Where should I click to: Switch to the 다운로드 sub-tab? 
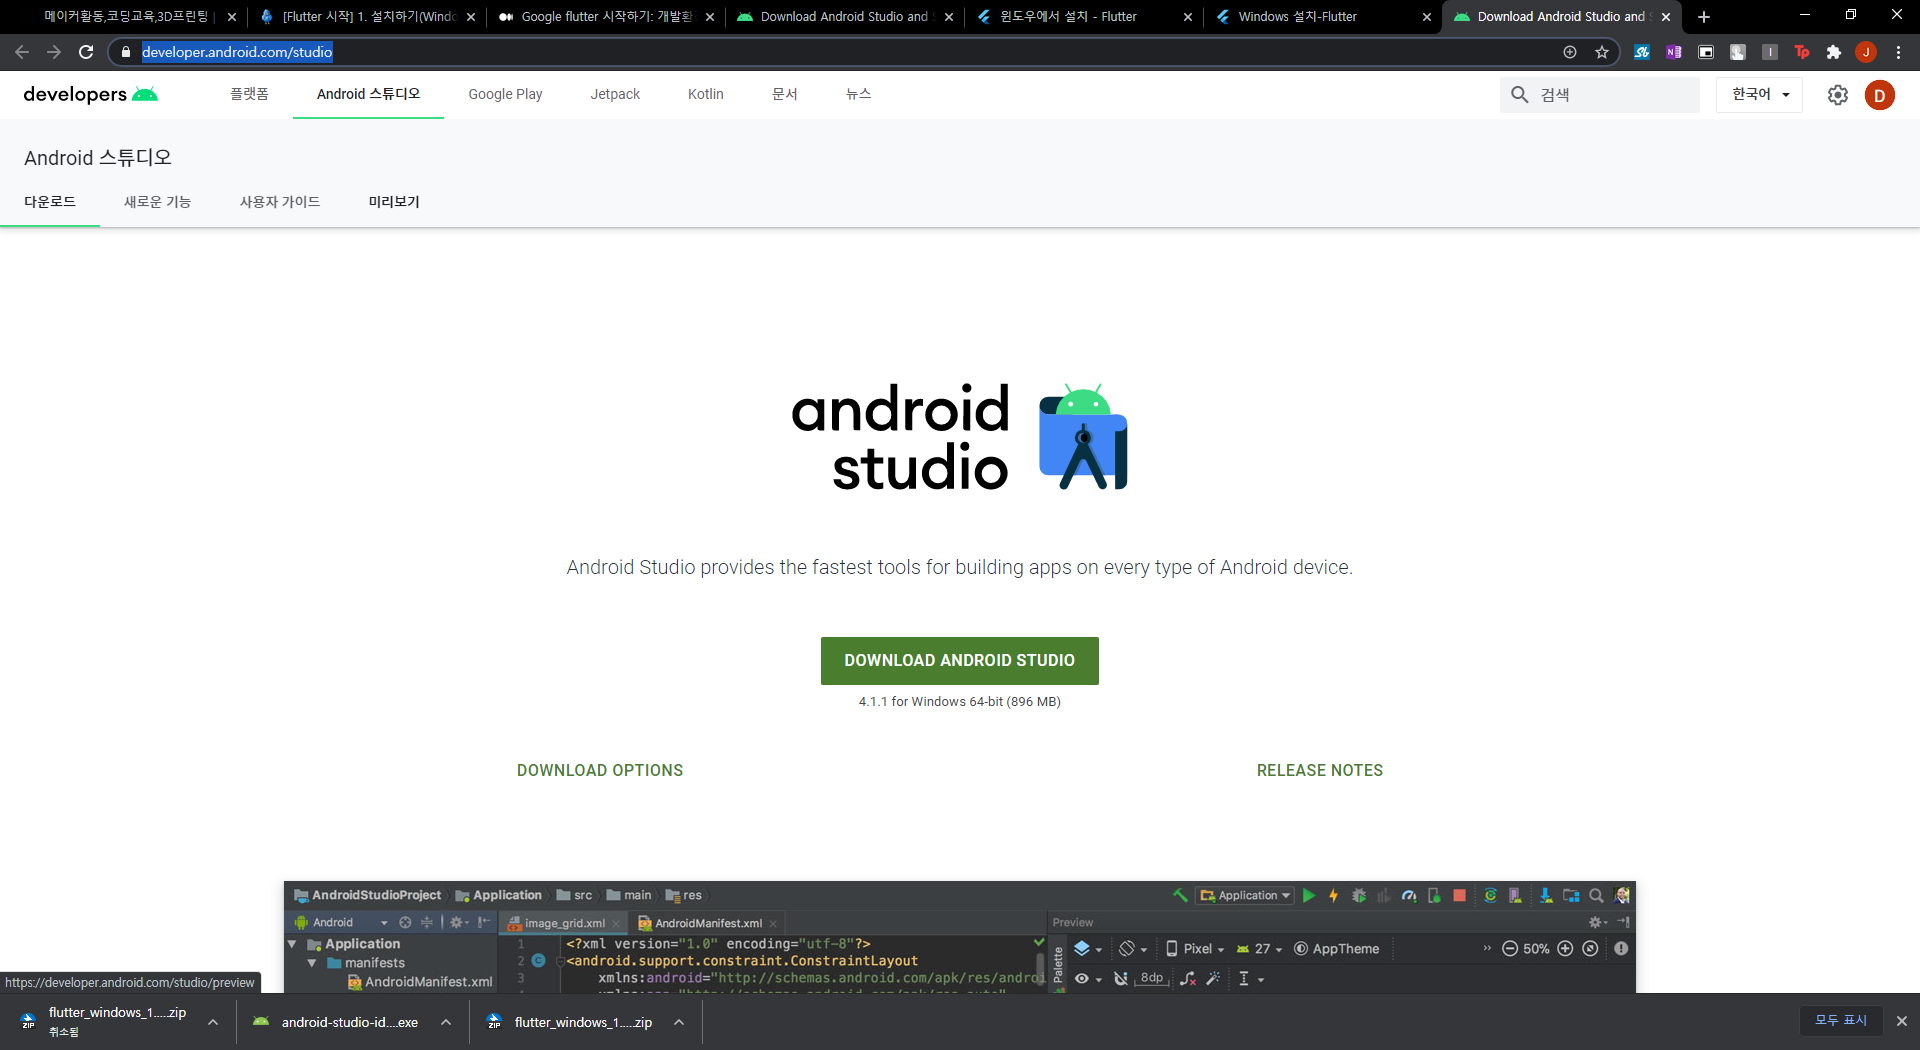click(50, 202)
